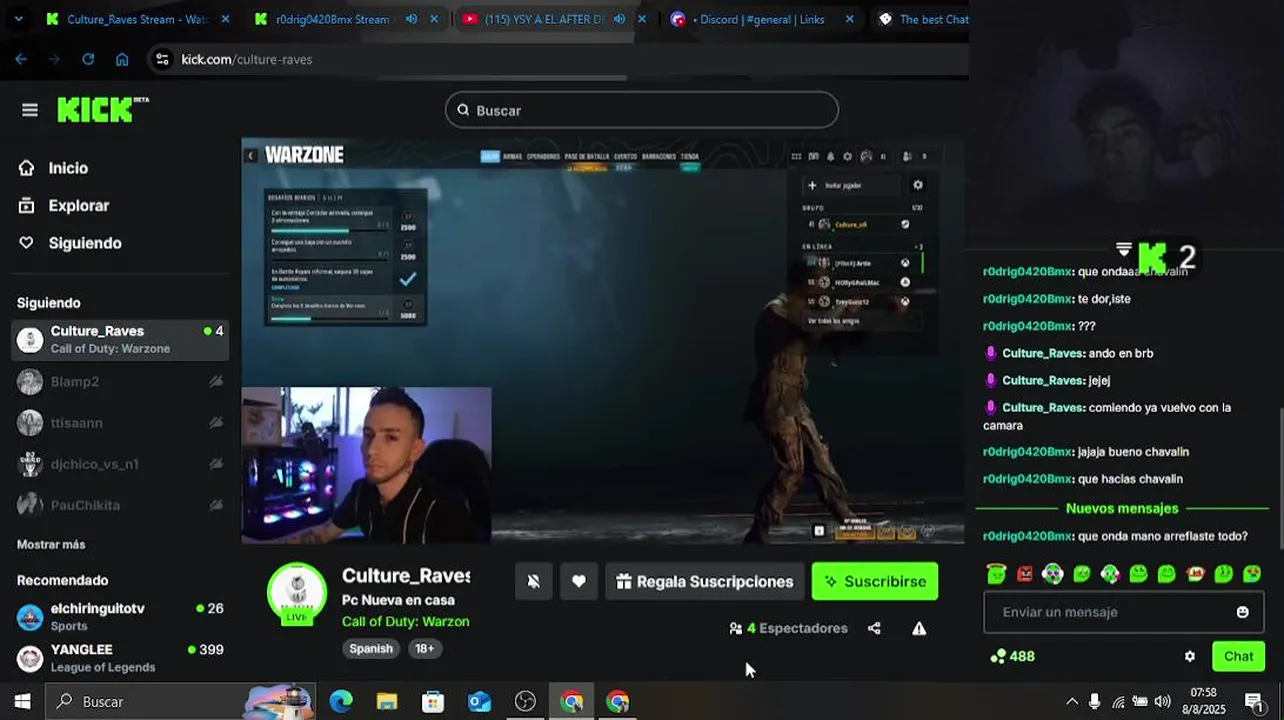Mute audio on r0drig0420Bmx tab speaker icon

411,19
